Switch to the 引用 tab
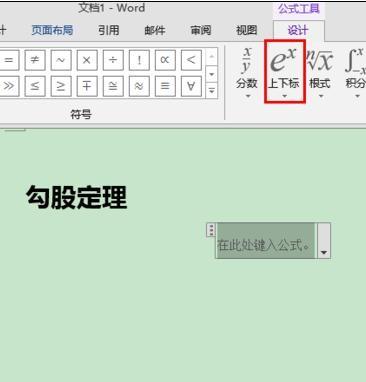 [x=109, y=31]
